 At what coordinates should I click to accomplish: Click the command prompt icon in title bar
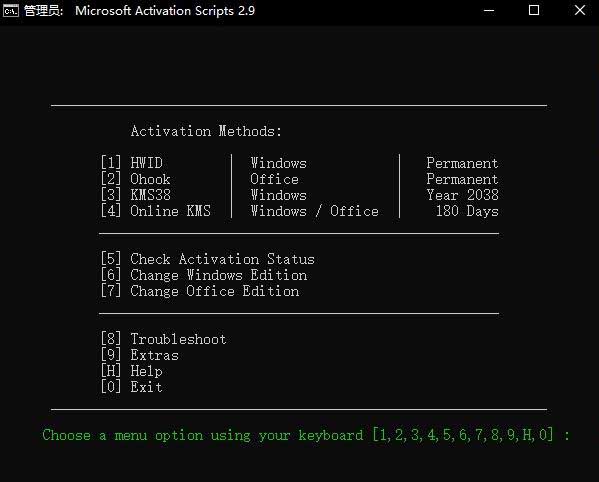click(11, 11)
